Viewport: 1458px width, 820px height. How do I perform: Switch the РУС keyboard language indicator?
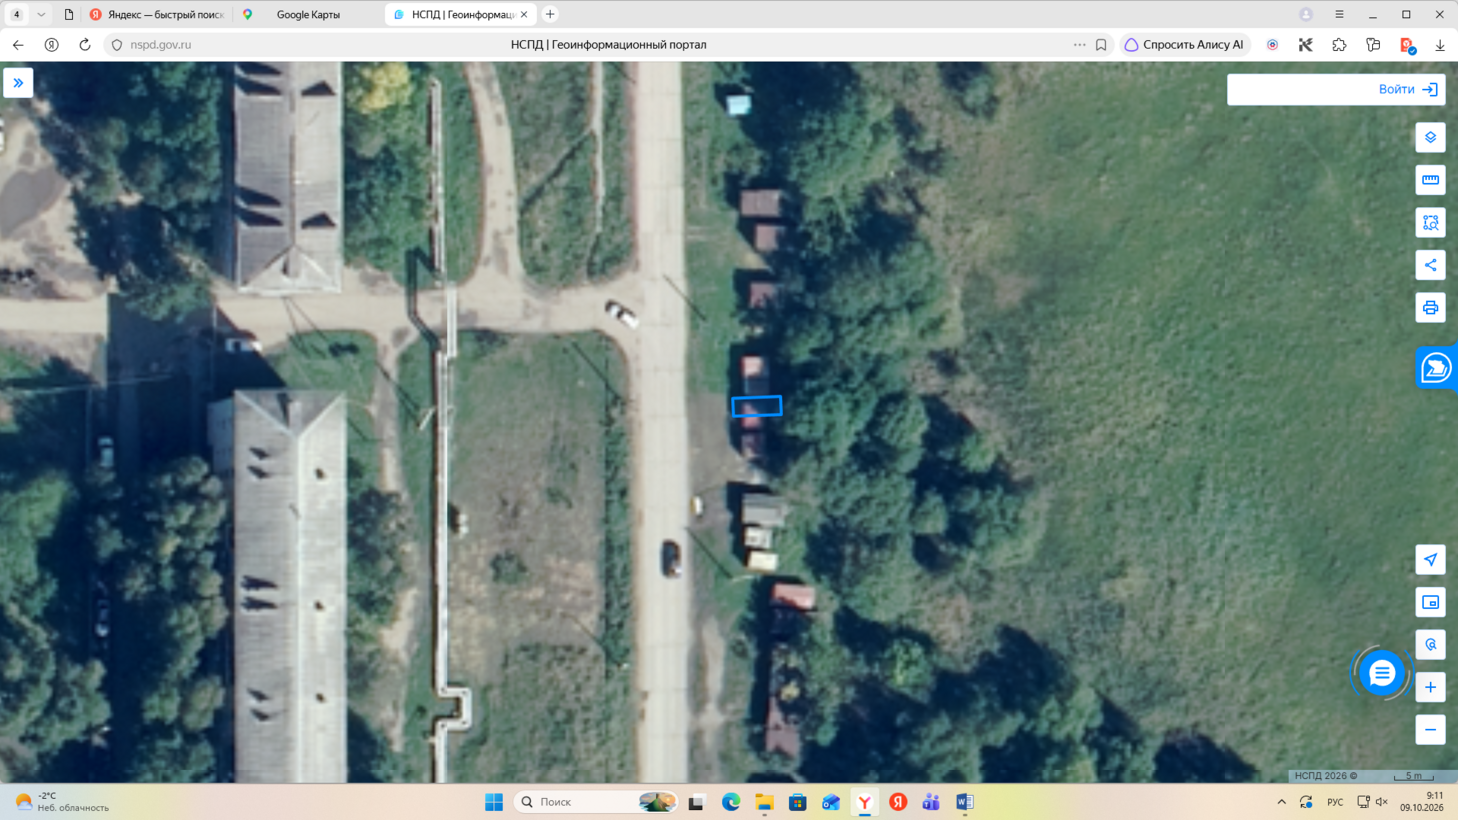coord(1335,802)
